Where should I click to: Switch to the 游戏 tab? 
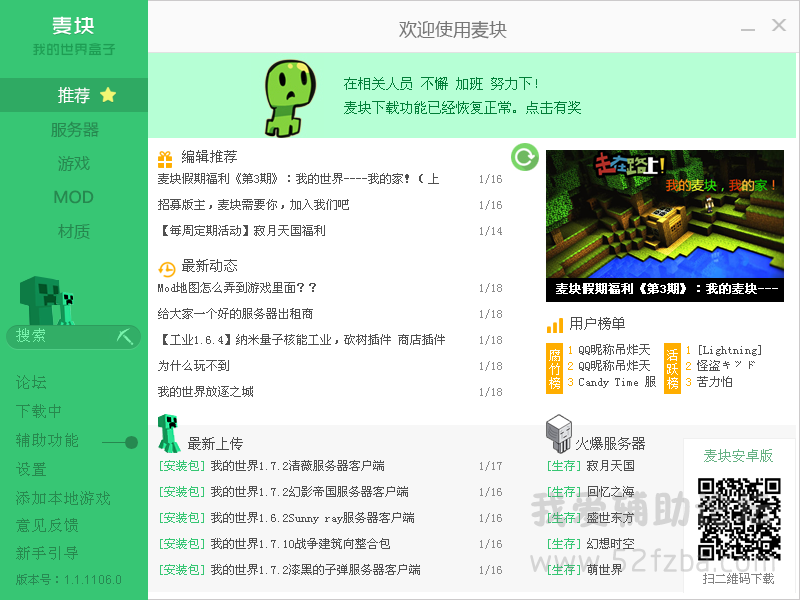point(74,163)
